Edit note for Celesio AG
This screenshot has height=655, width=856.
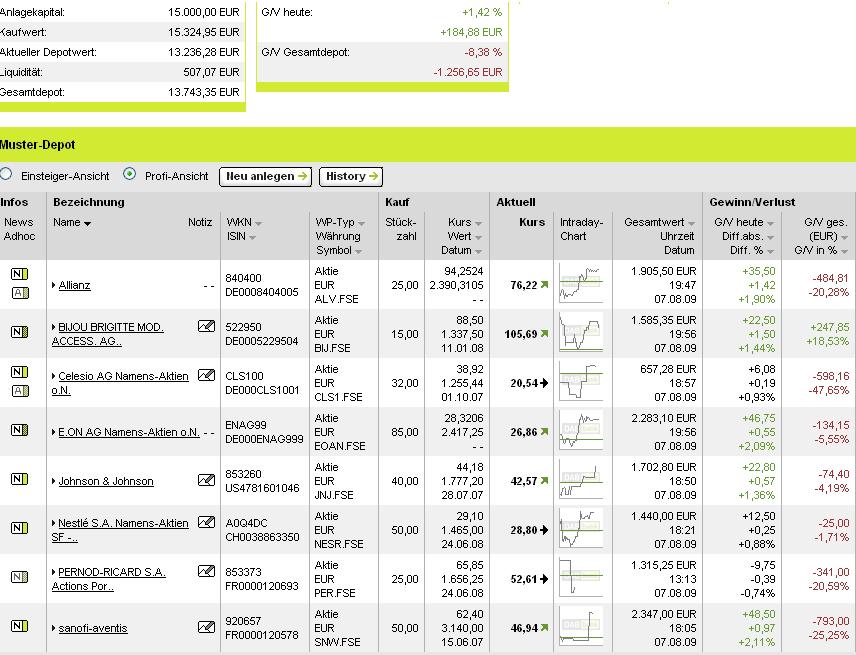206,376
